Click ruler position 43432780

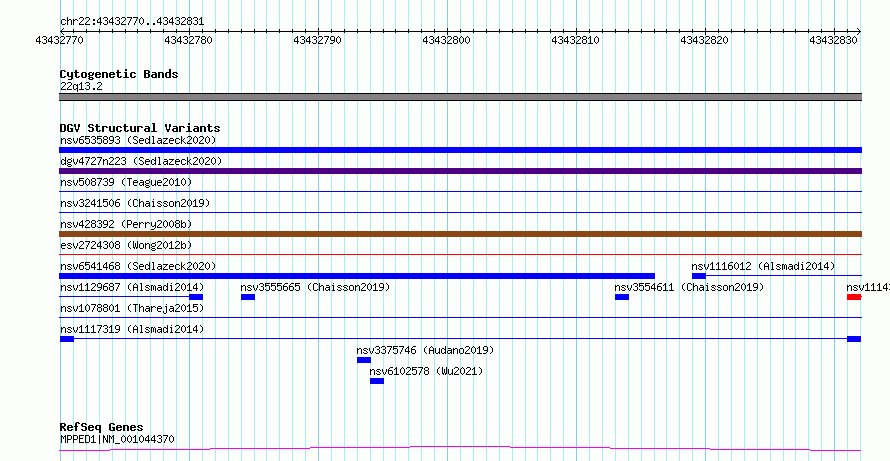[188, 40]
